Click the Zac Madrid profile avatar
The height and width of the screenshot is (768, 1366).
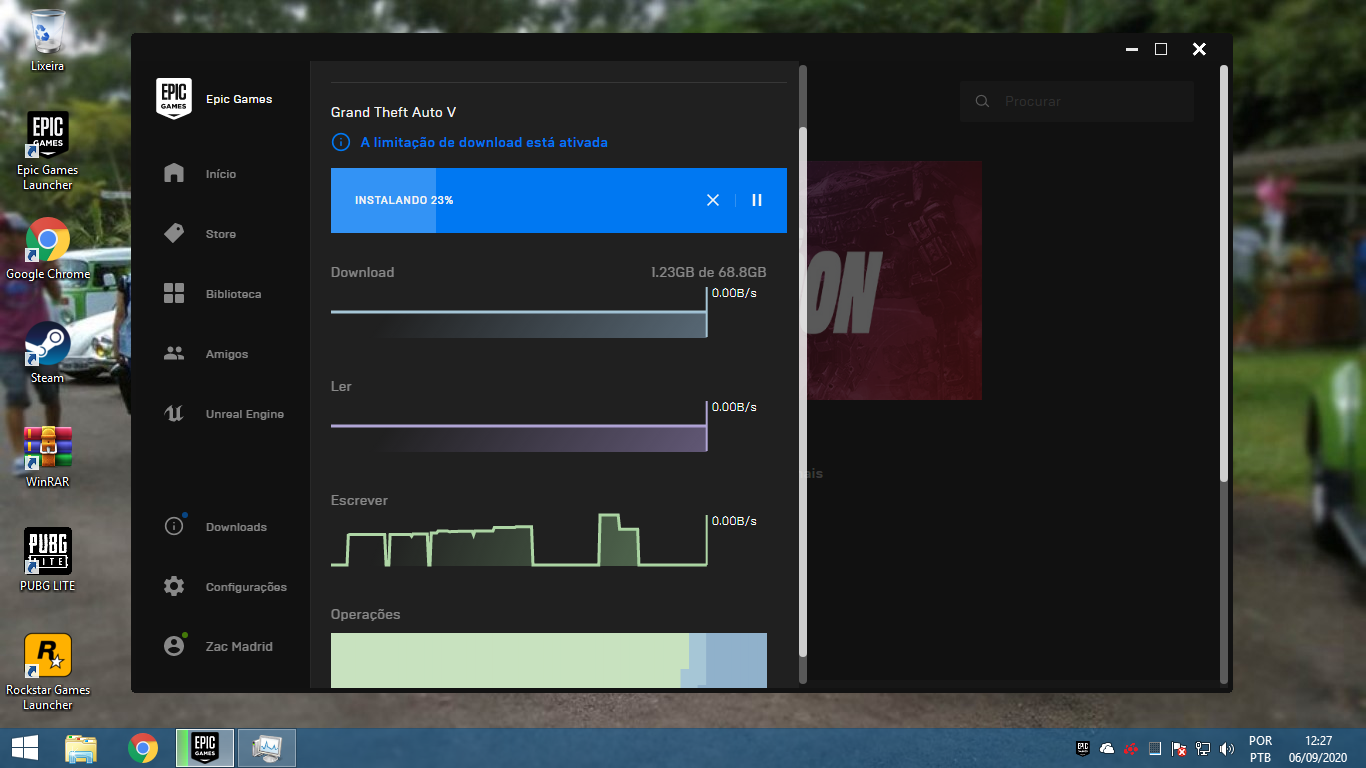click(174, 646)
